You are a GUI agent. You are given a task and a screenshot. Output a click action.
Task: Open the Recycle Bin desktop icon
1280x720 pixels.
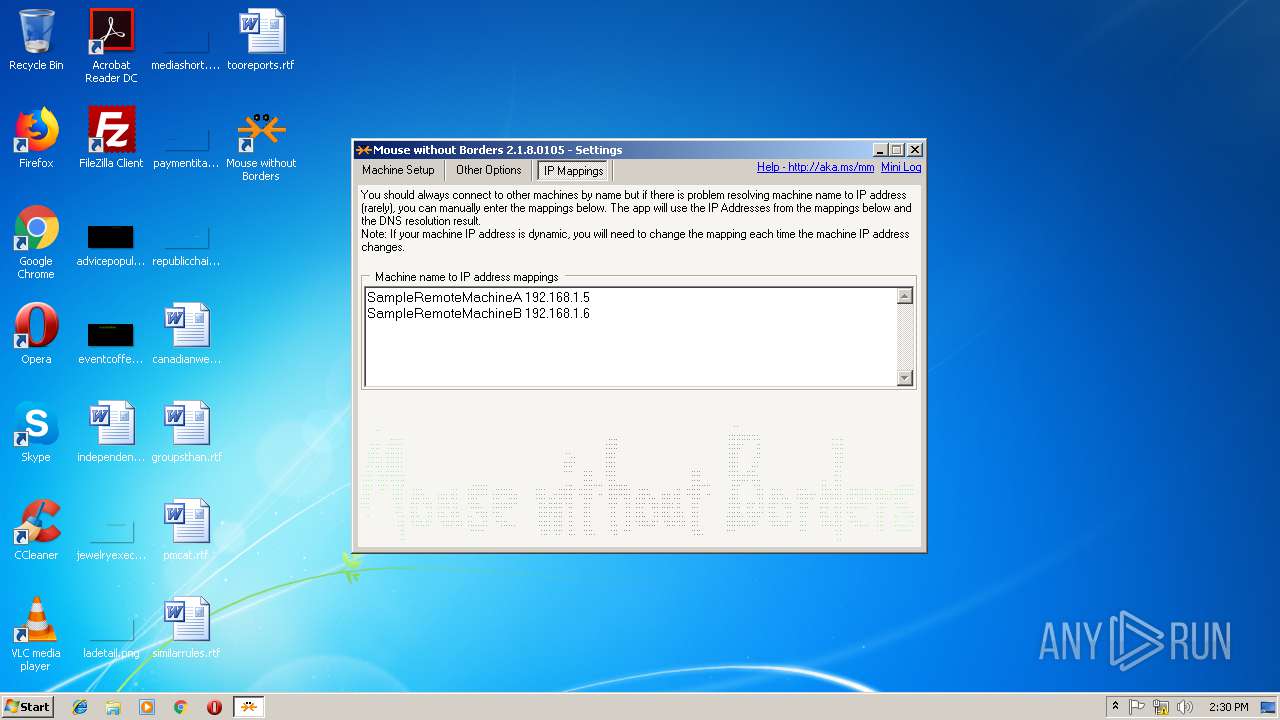[x=36, y=40]
